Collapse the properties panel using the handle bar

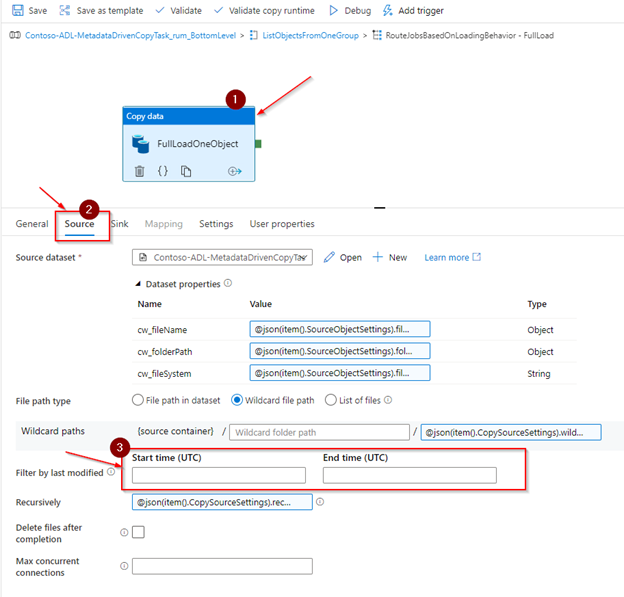[380, 208]
